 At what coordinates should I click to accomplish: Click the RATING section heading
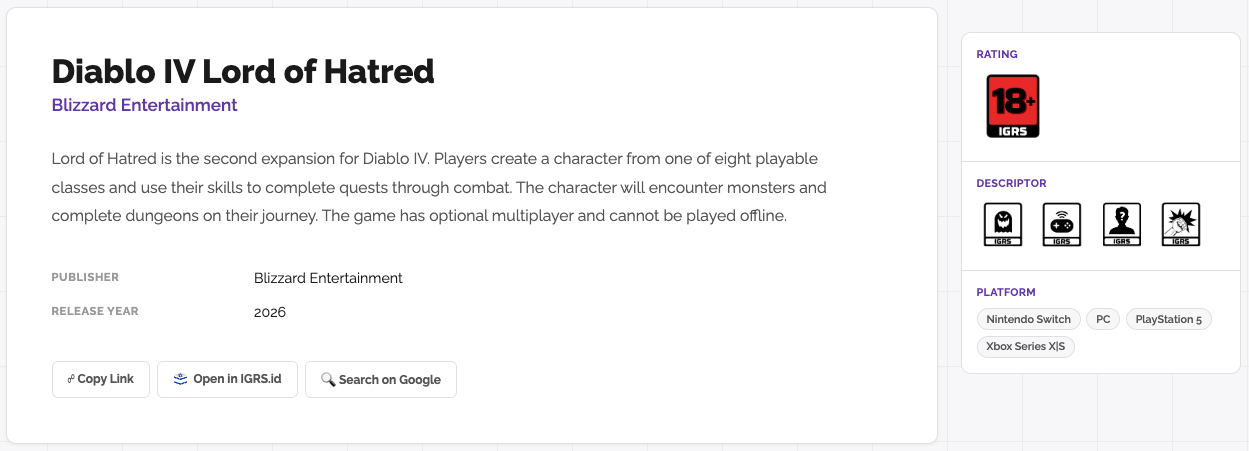(997, 54)
